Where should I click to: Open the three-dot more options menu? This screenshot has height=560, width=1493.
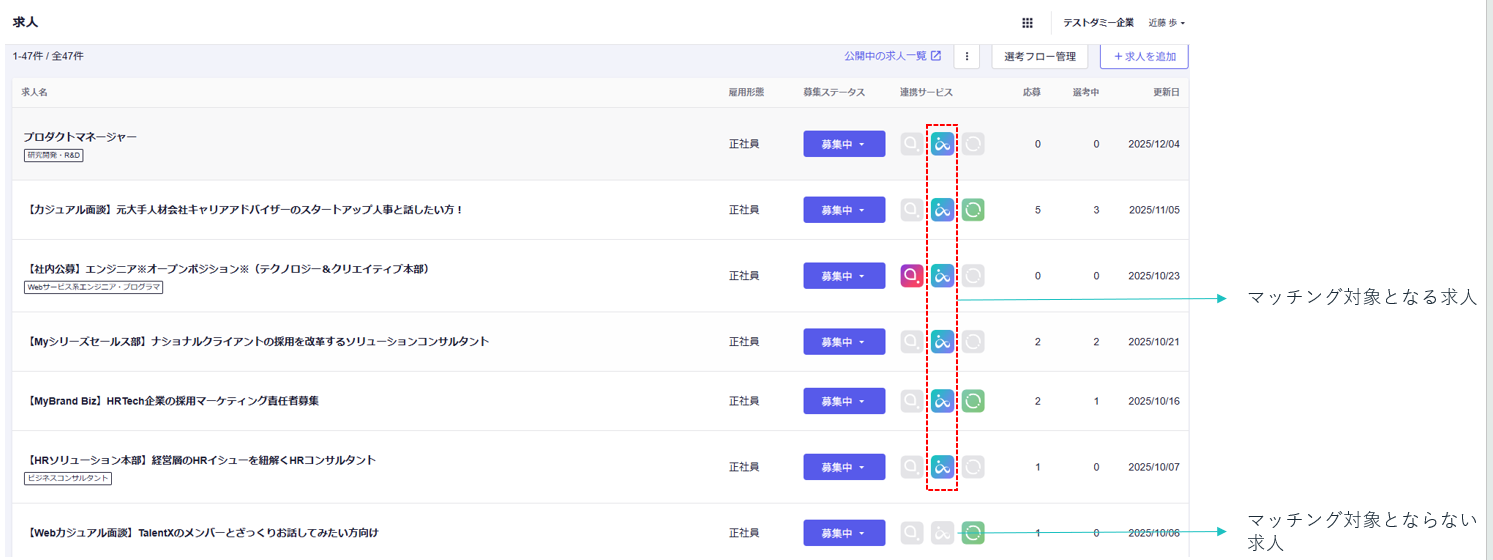point(966,57)
